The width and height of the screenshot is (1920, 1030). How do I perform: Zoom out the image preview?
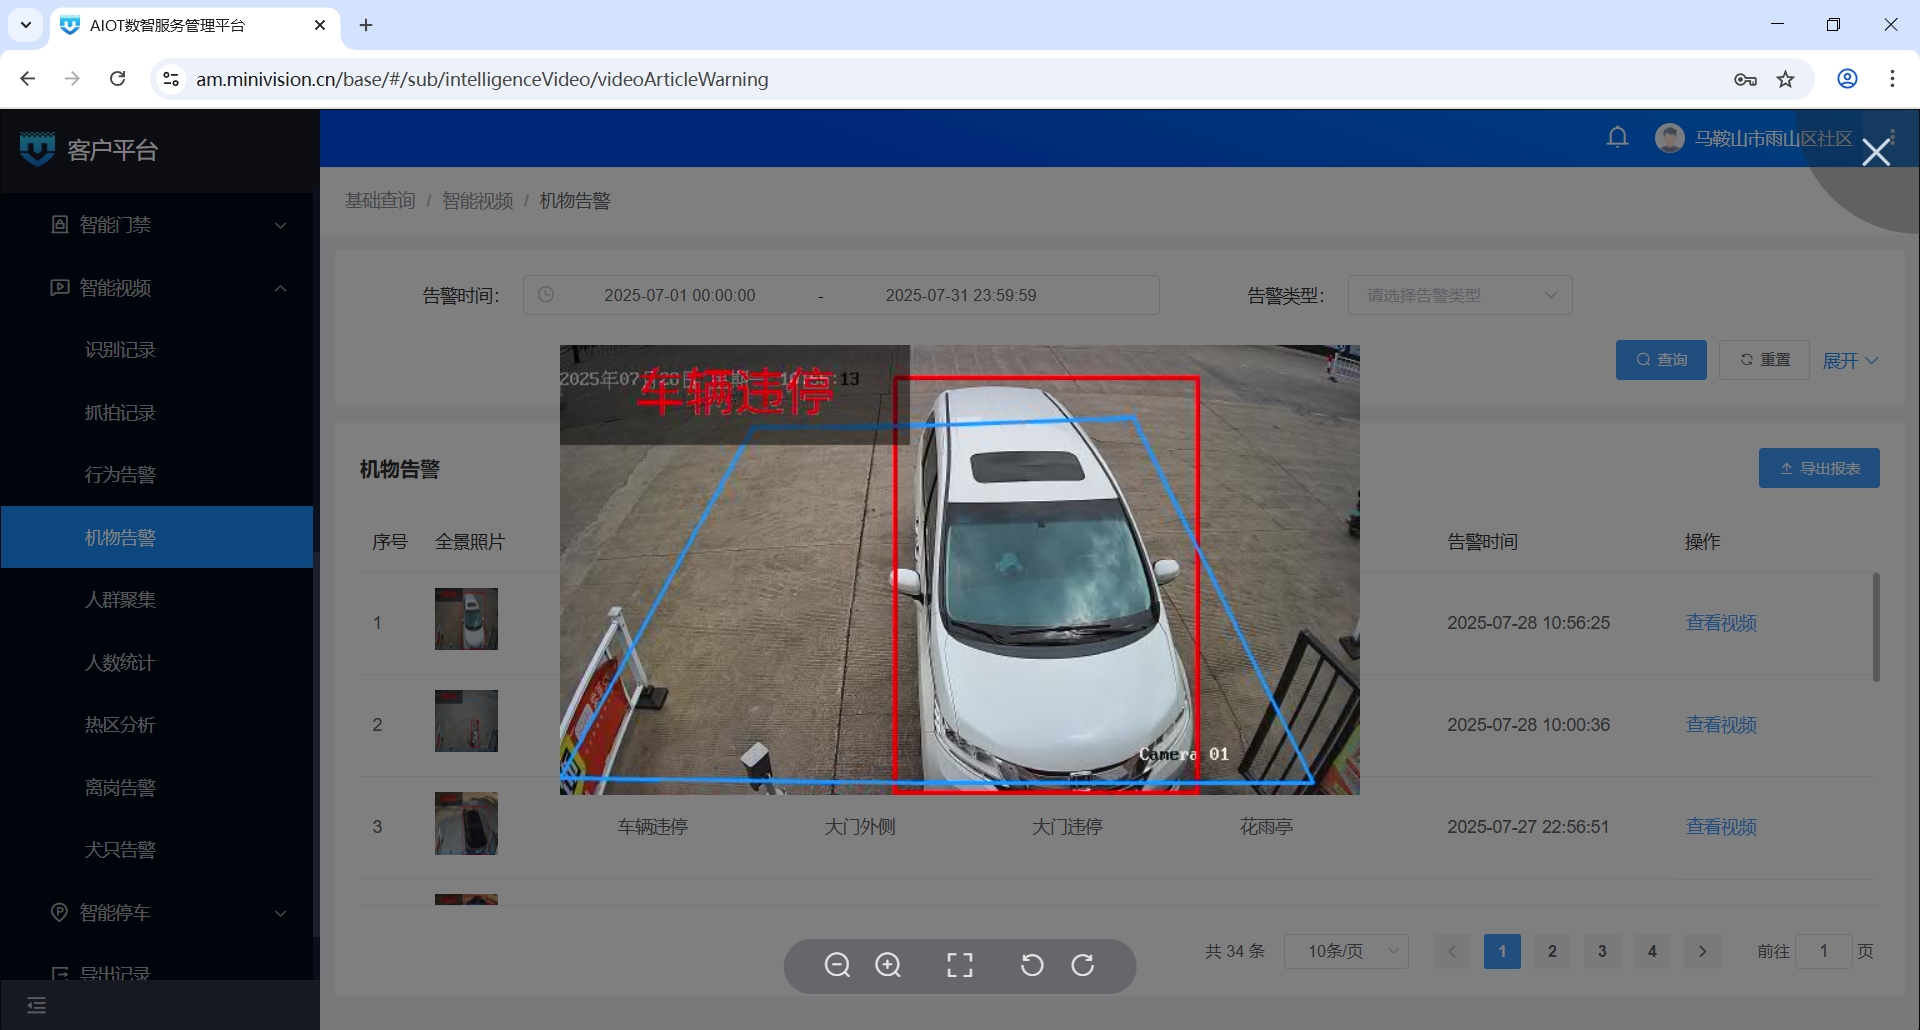click(x=837, y=965)
